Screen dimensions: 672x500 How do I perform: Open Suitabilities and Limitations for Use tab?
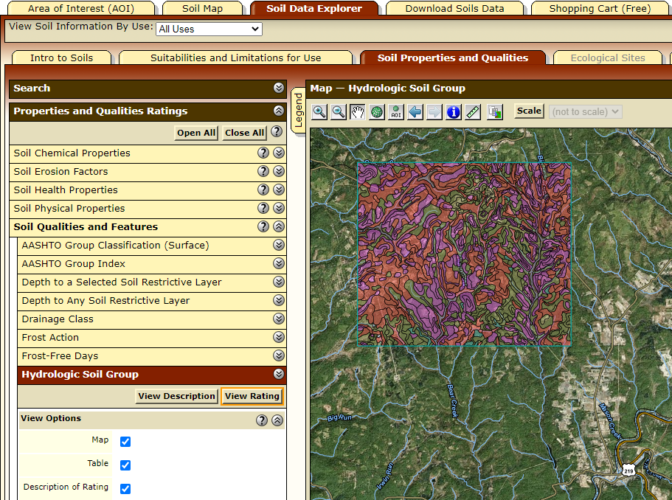236,58
